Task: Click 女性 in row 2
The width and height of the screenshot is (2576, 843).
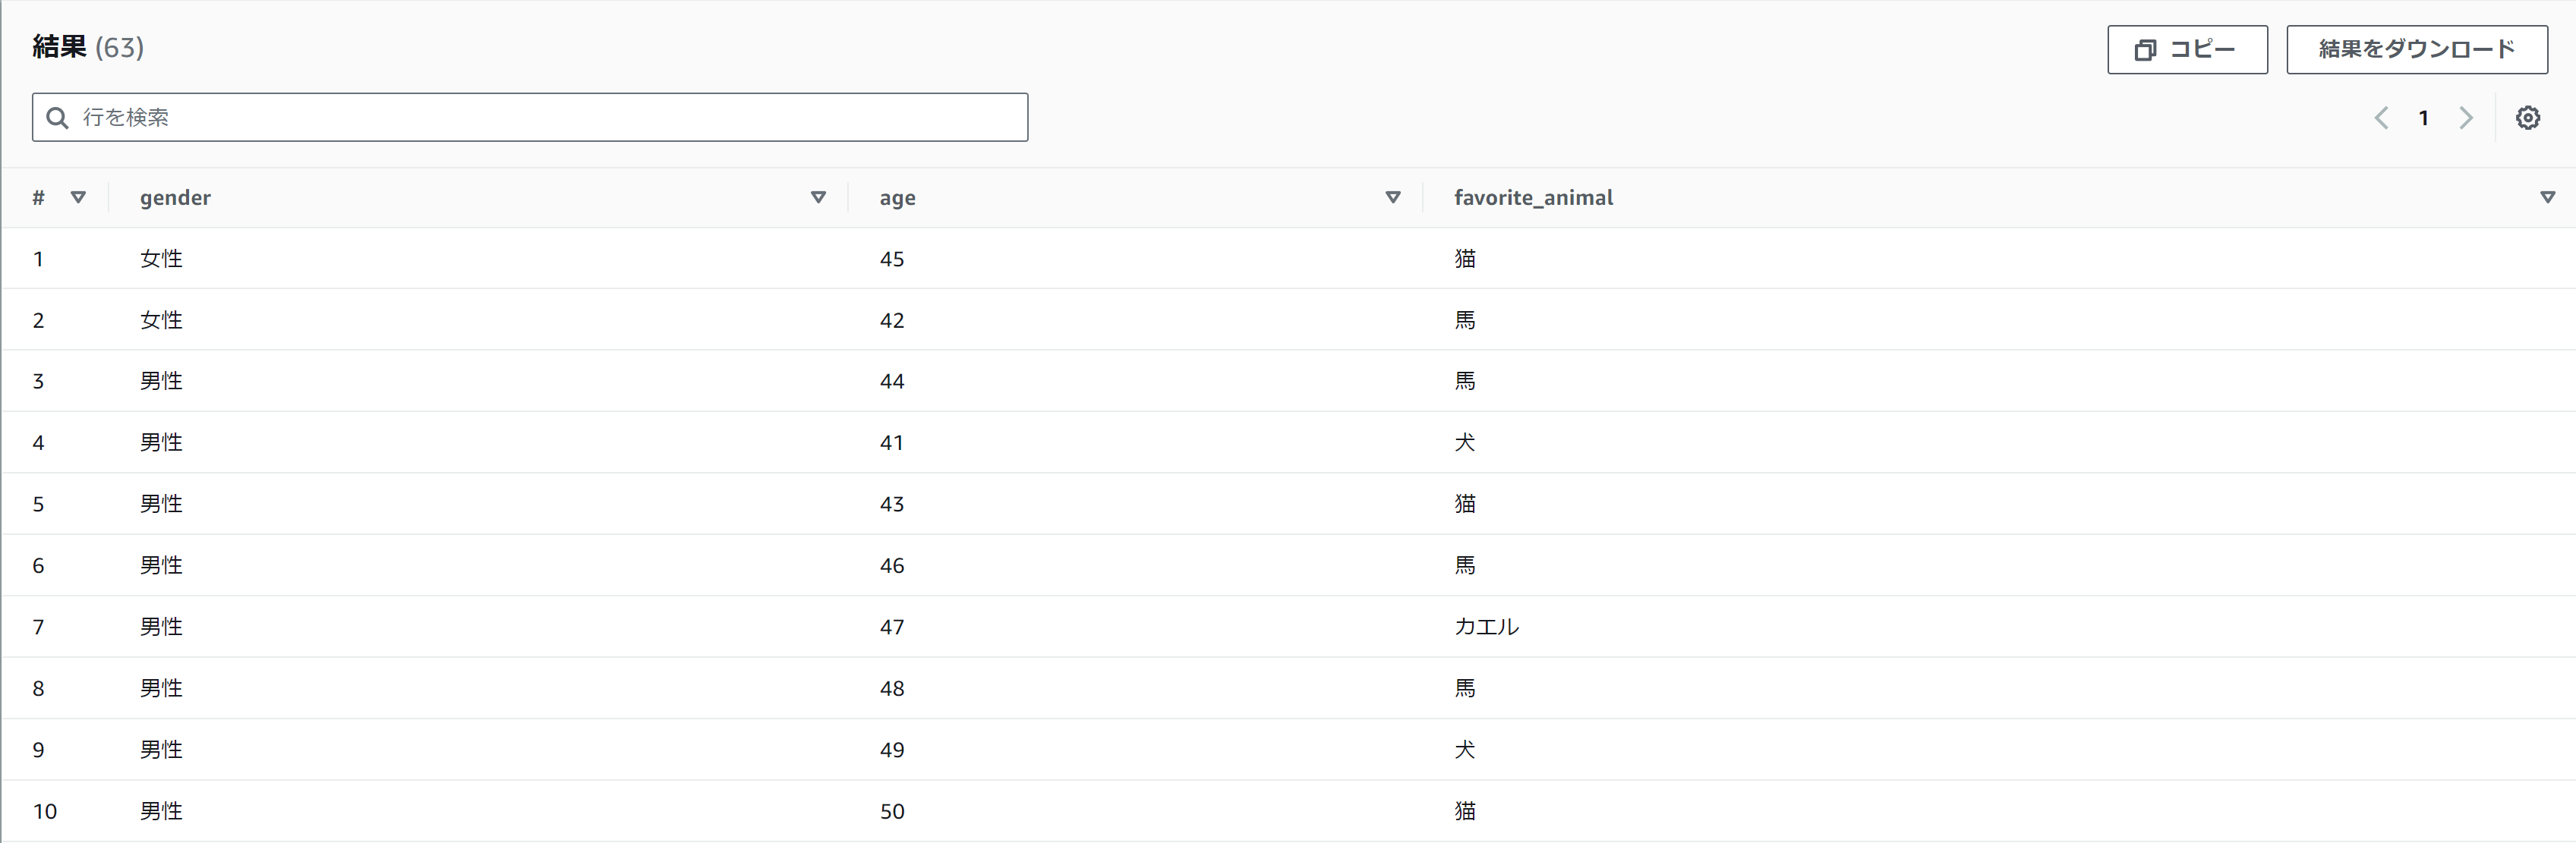Action: 161,320
